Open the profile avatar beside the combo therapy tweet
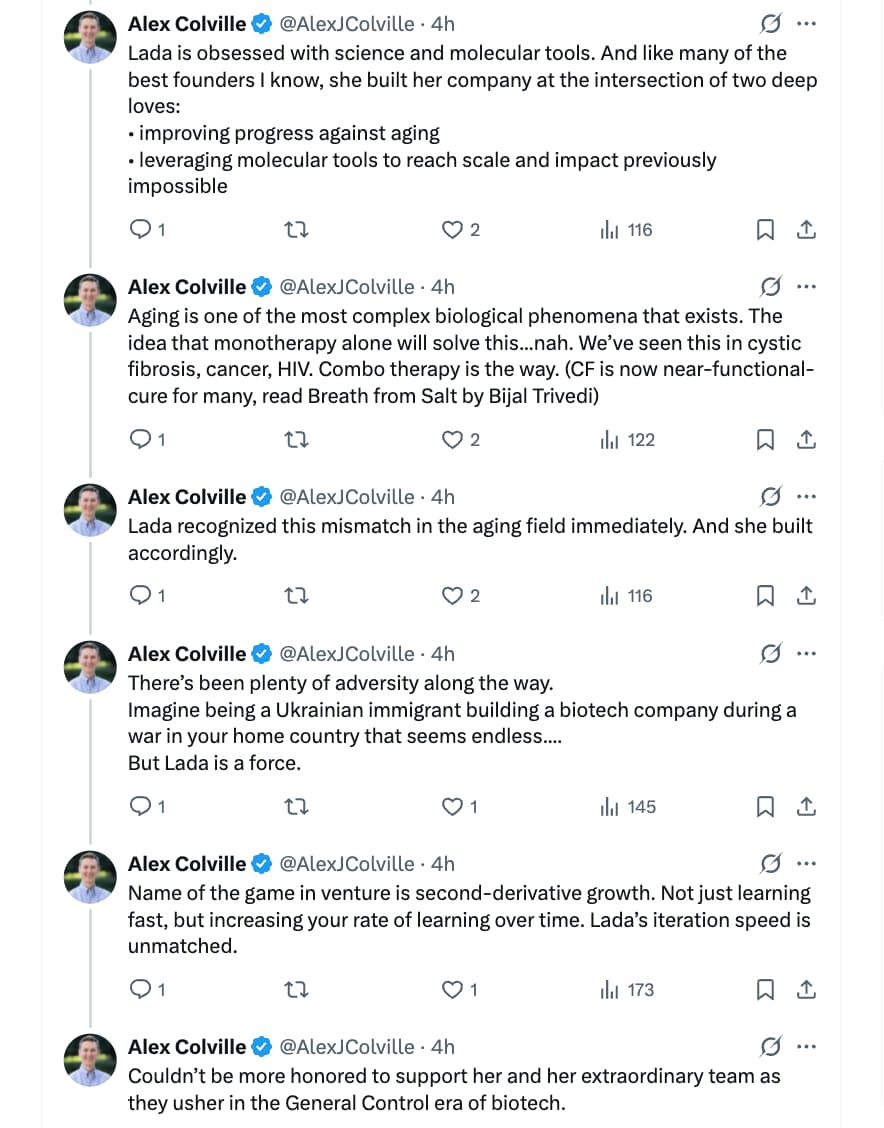 [90, 300]
